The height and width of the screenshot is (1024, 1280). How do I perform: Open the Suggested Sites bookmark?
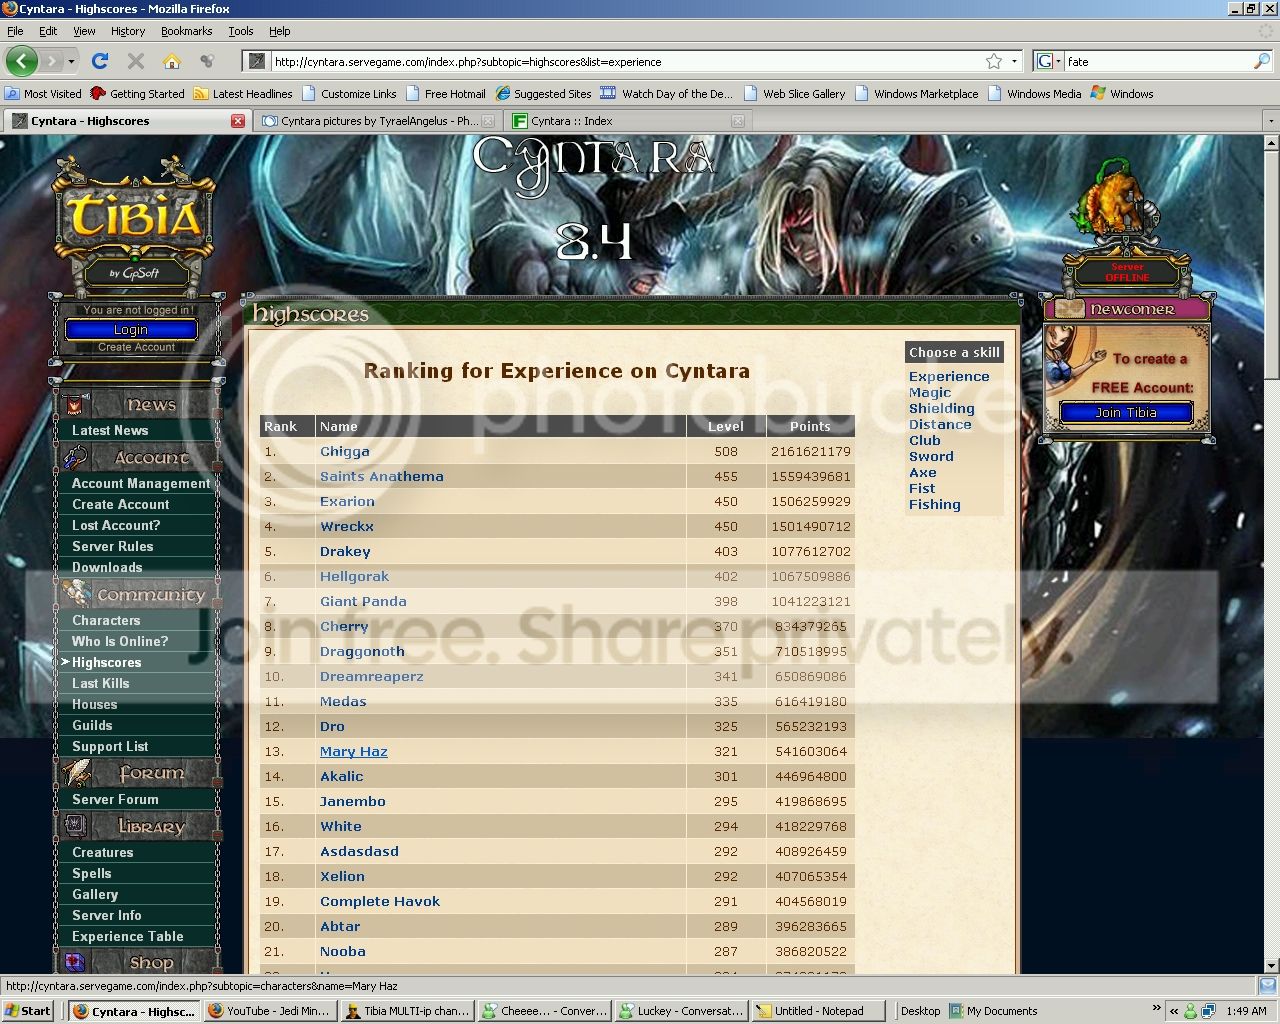click(544, 94)
